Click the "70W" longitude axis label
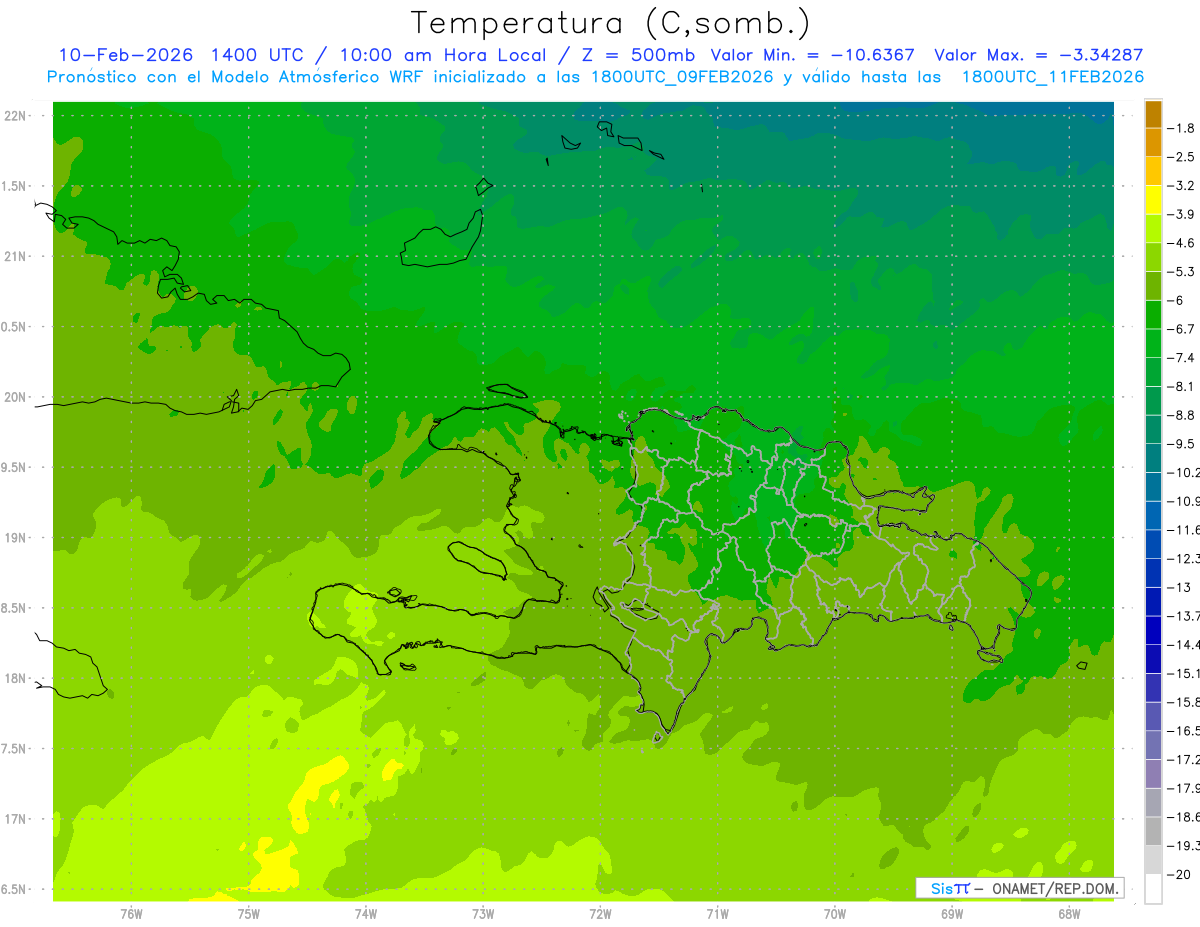Screen dimensions: 1200x927 [x=835, y=914]
